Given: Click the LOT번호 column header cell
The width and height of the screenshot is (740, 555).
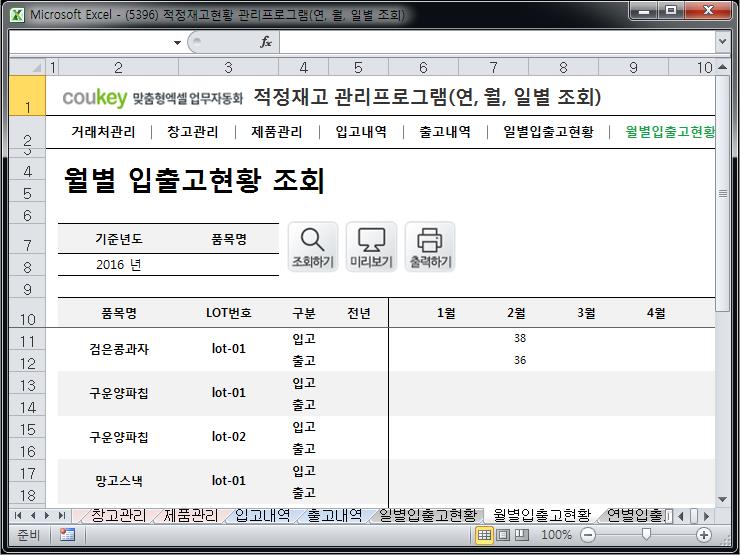Looking at the screenshot, I should click(x=228, y=313).
